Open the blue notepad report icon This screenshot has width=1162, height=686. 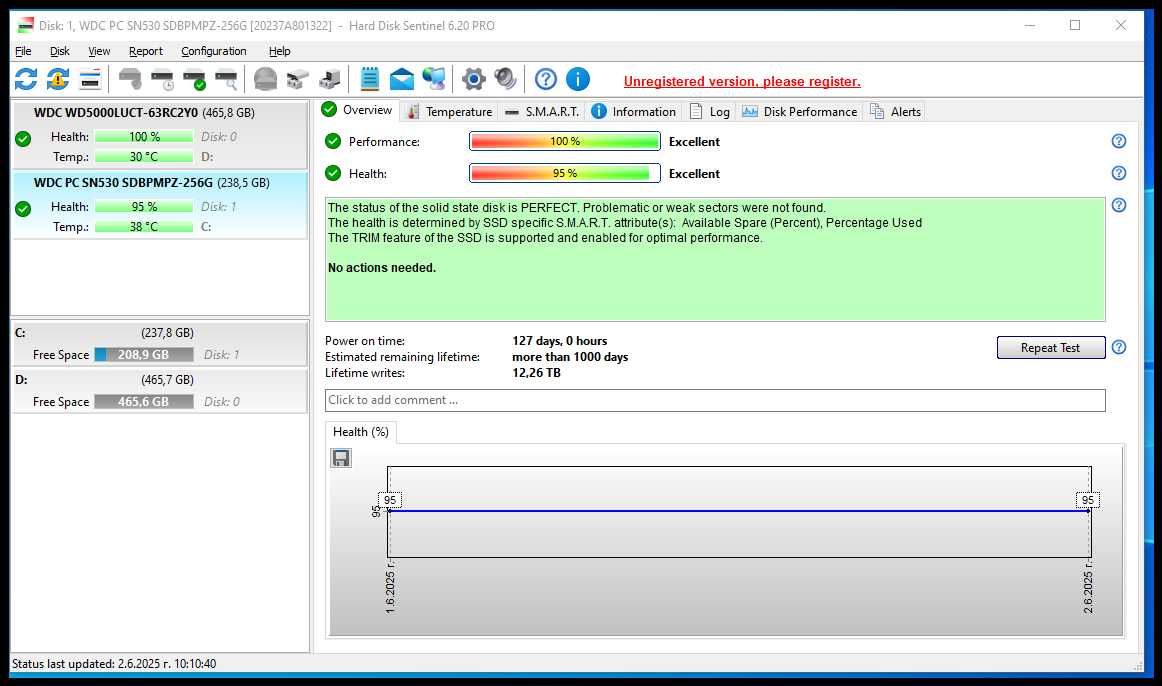coord(369,79)
